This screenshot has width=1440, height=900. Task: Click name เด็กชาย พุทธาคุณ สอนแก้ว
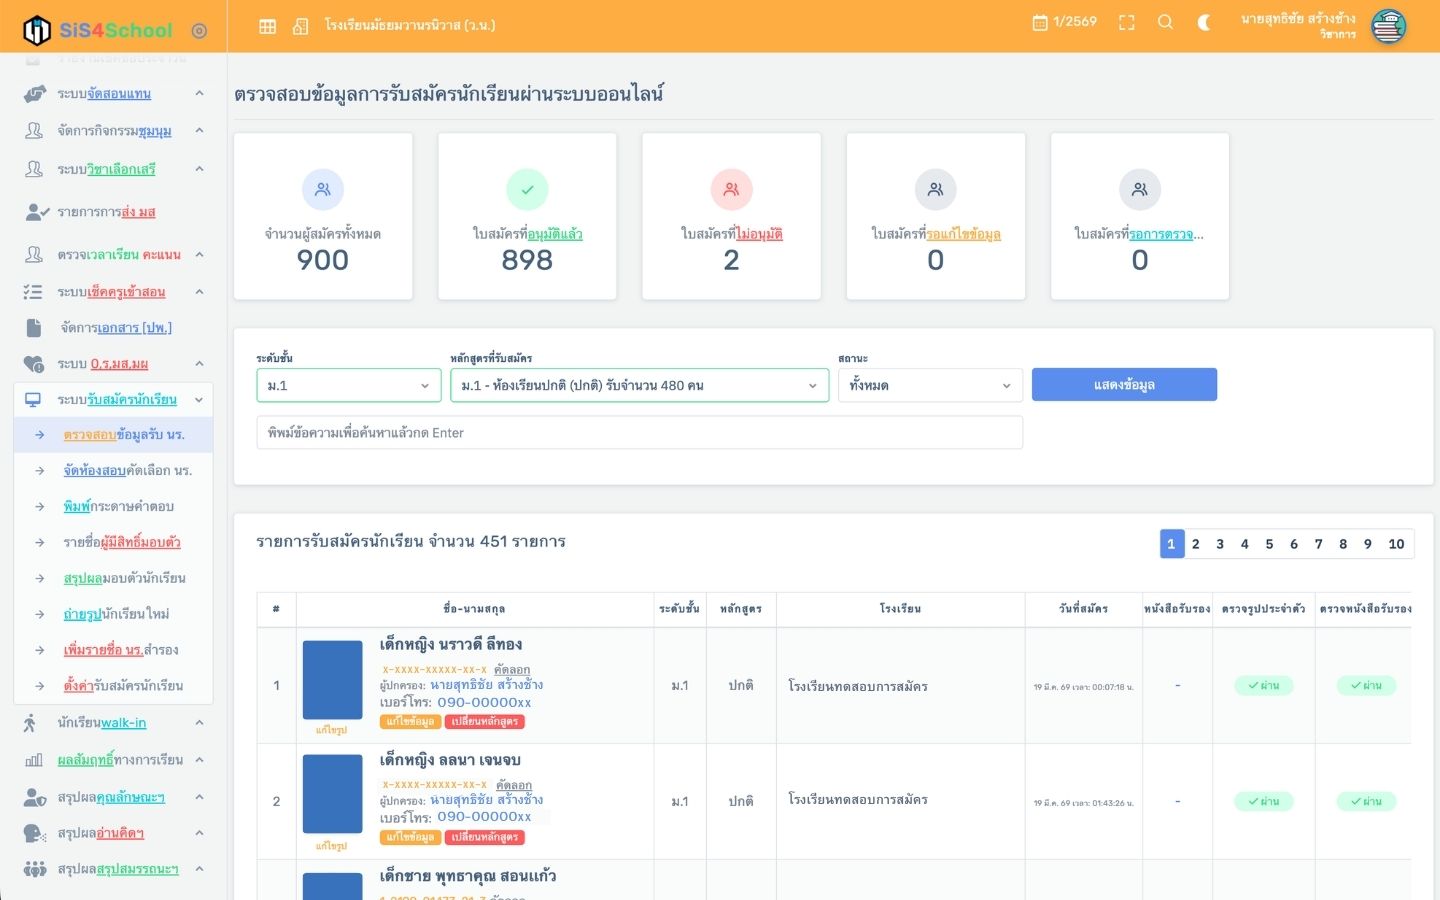pyautogui.click(x=468, y=876)
